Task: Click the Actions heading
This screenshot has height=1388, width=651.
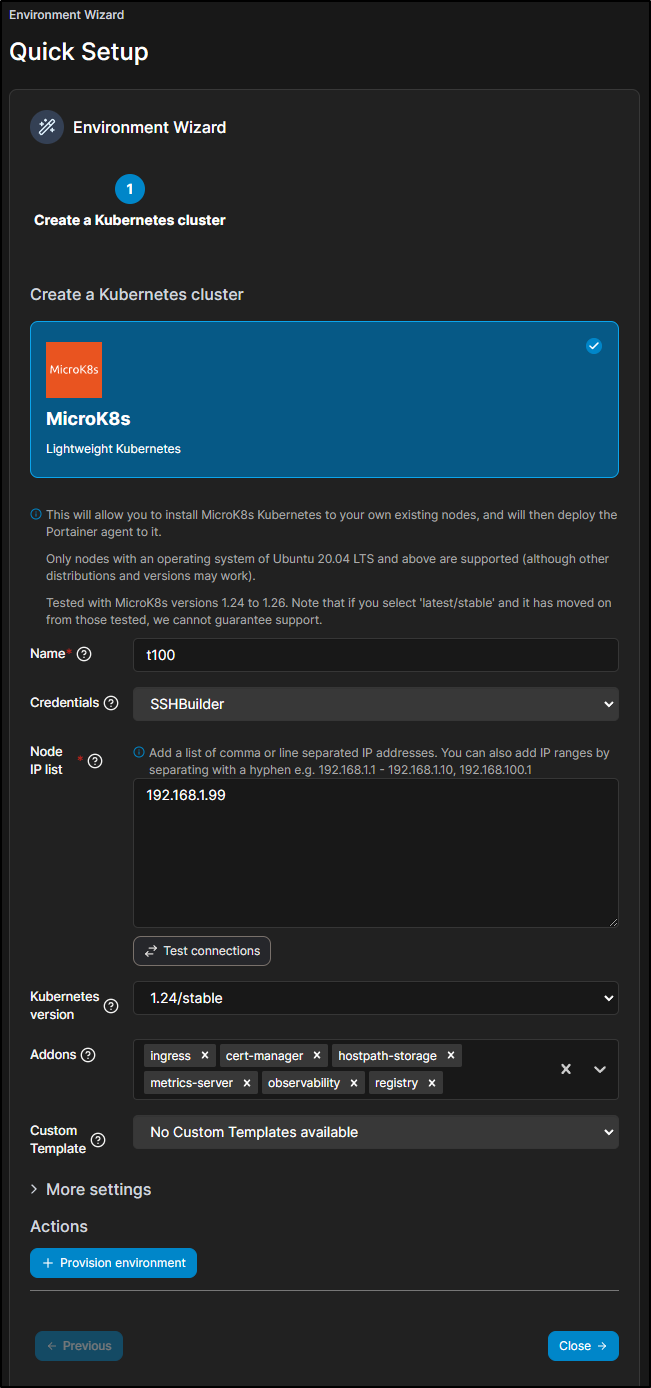Action: point(59,1227)
